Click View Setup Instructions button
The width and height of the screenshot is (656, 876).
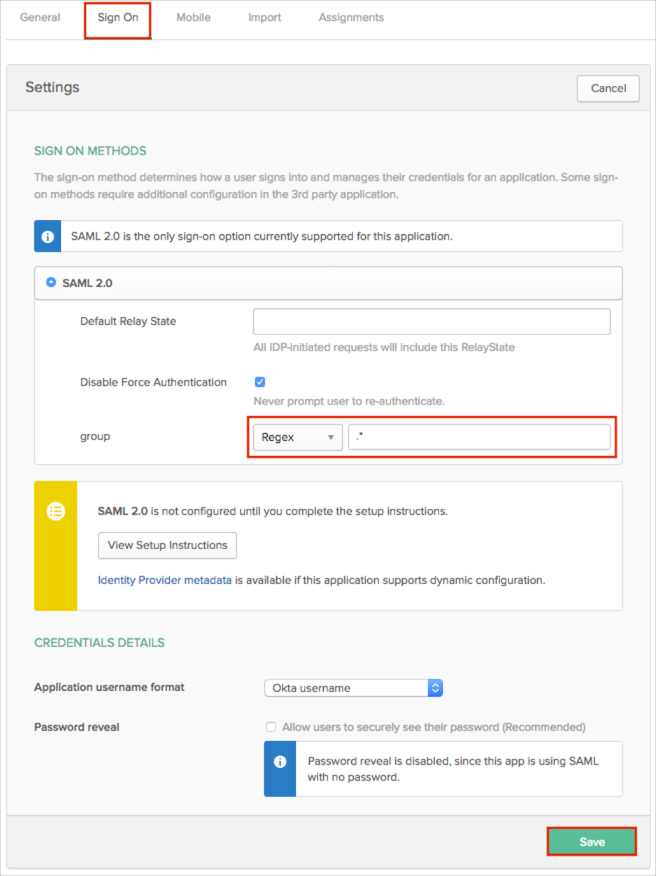[167, 545]
